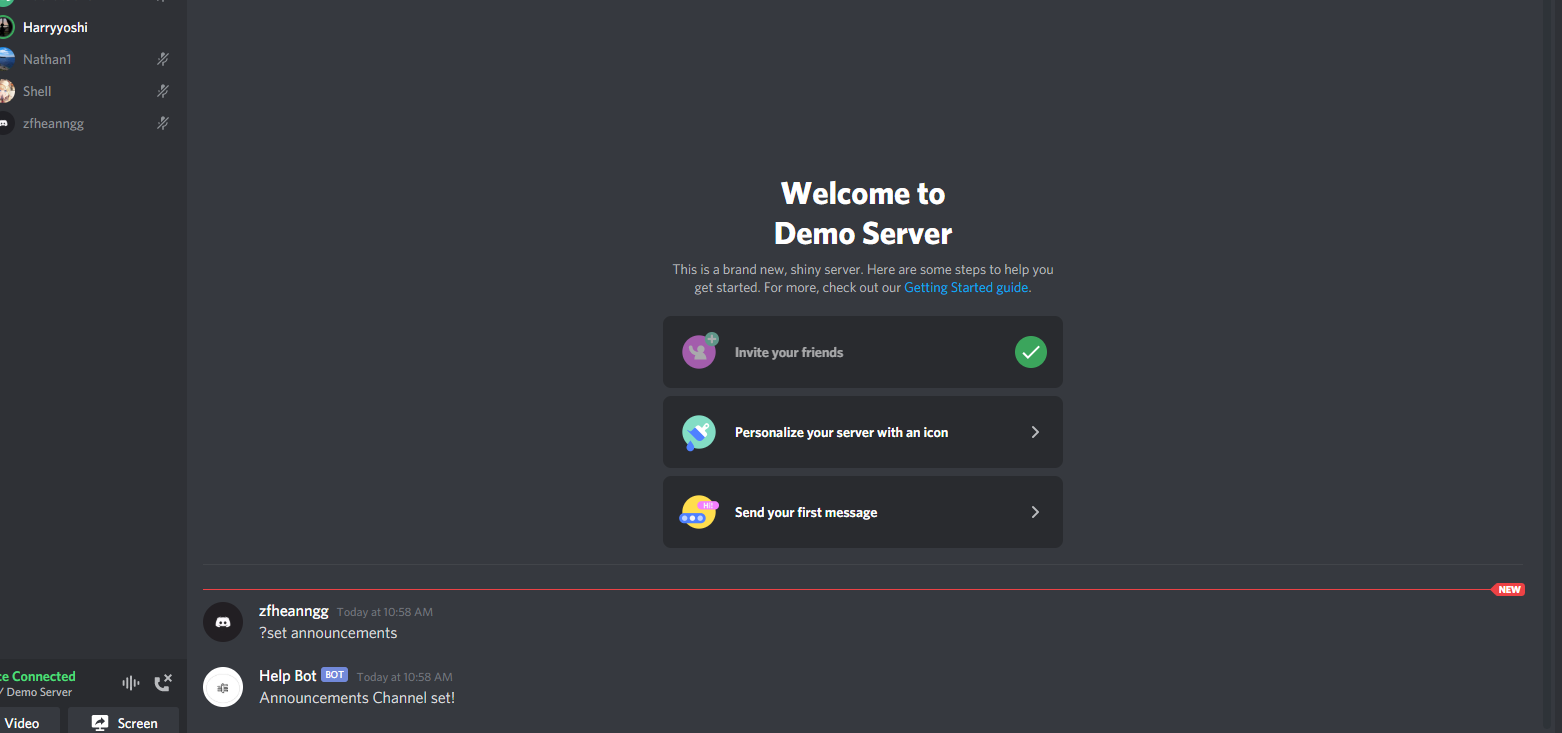
Task: Start Screen share from voice panel
Action: coord(124,722)
